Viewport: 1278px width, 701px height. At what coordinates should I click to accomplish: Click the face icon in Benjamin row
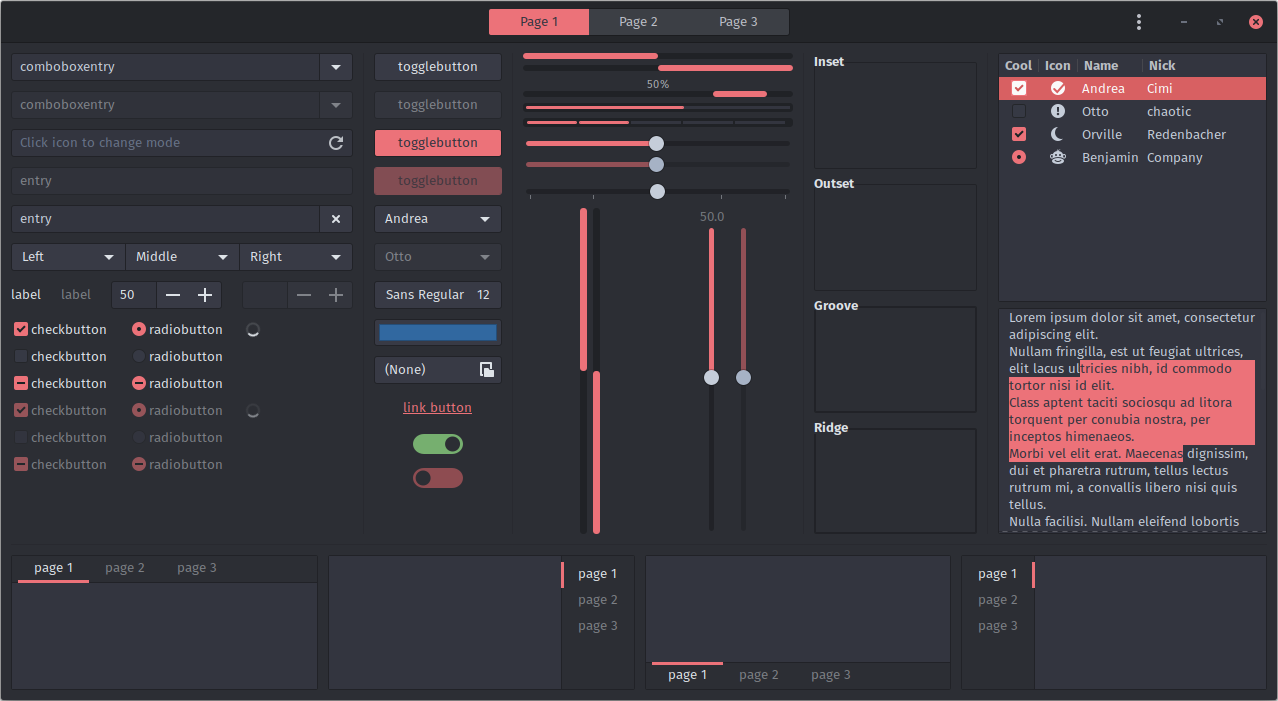(1057, 157)
